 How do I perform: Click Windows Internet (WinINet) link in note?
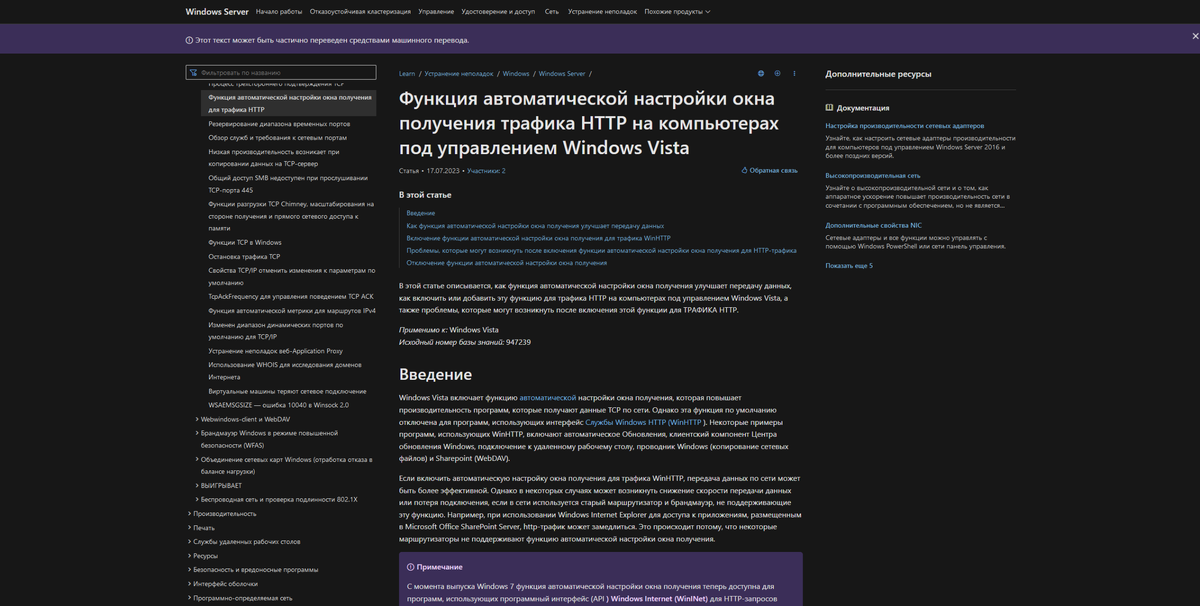click(x=659, y=599)
